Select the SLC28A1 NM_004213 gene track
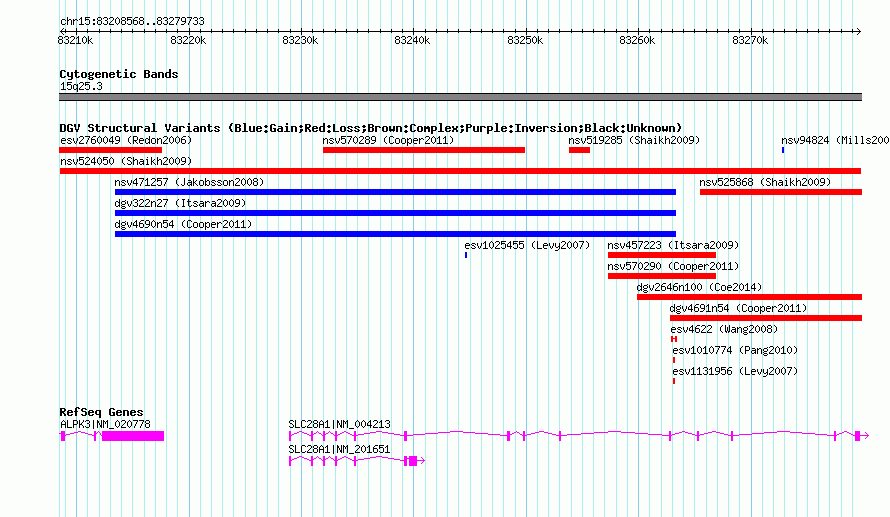The height and width of the screenshot is (517, 890). (579, 436)
